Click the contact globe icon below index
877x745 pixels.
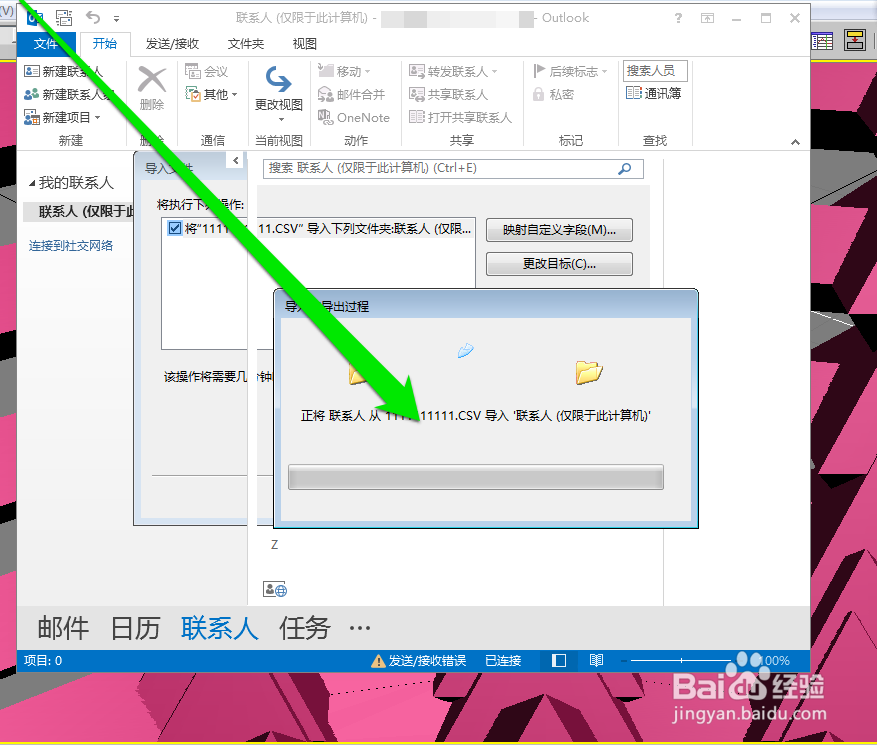tap(275, 590)
